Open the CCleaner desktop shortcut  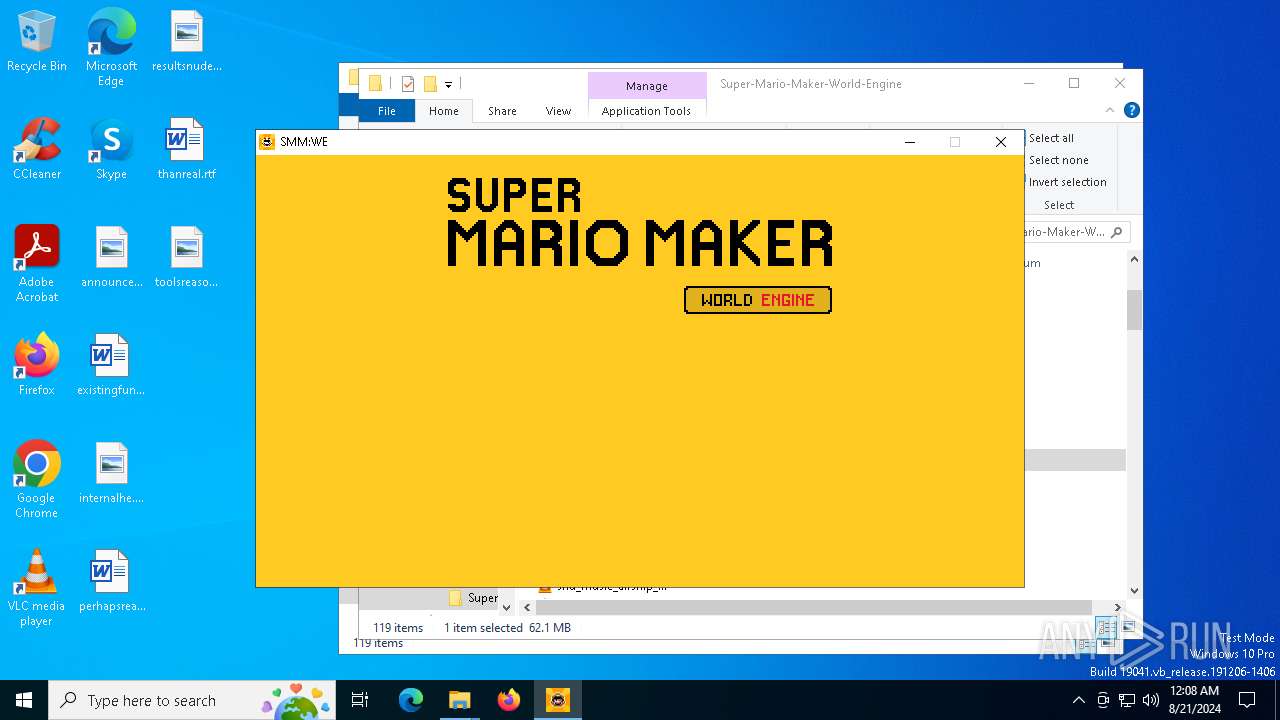[37, 150]
